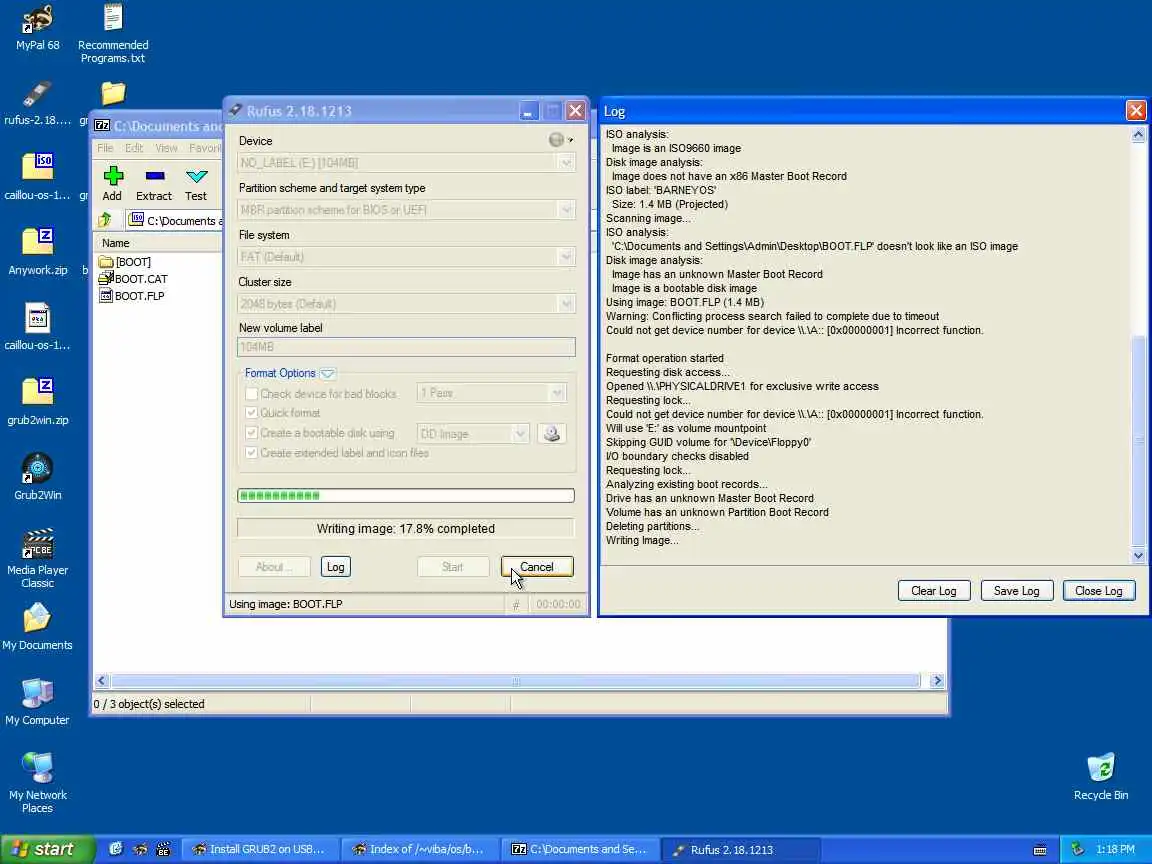Launch Media Player Classic from desktop
Image resolution: width=1152 pixels, height=864 pixels.
[x=37, y=558]
